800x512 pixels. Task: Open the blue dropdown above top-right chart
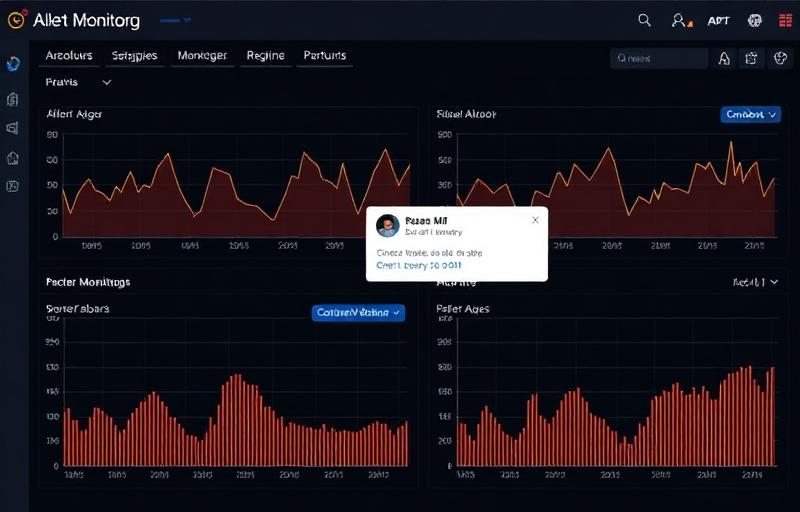(750, 115)
